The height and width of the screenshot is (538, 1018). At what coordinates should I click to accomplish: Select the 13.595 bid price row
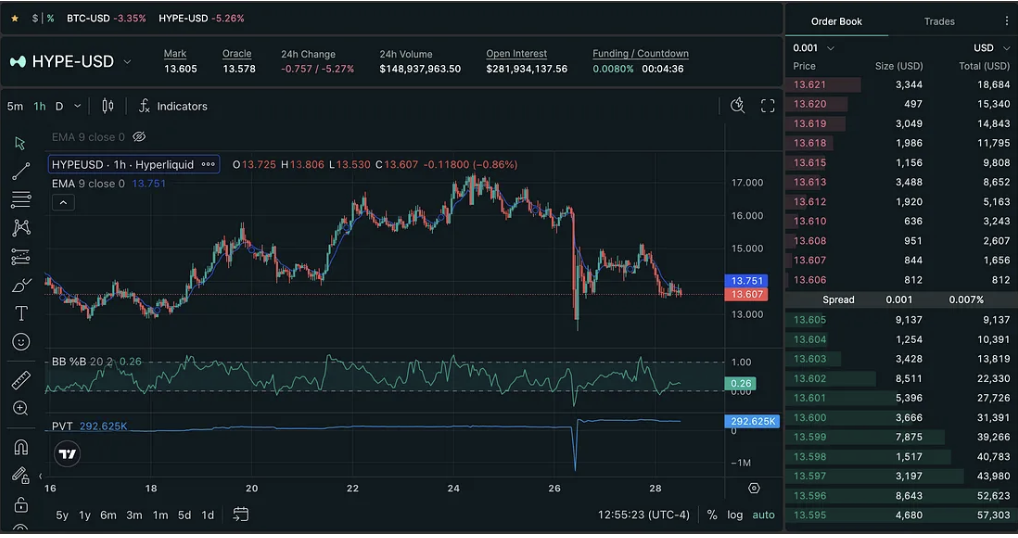click(900, 515)
